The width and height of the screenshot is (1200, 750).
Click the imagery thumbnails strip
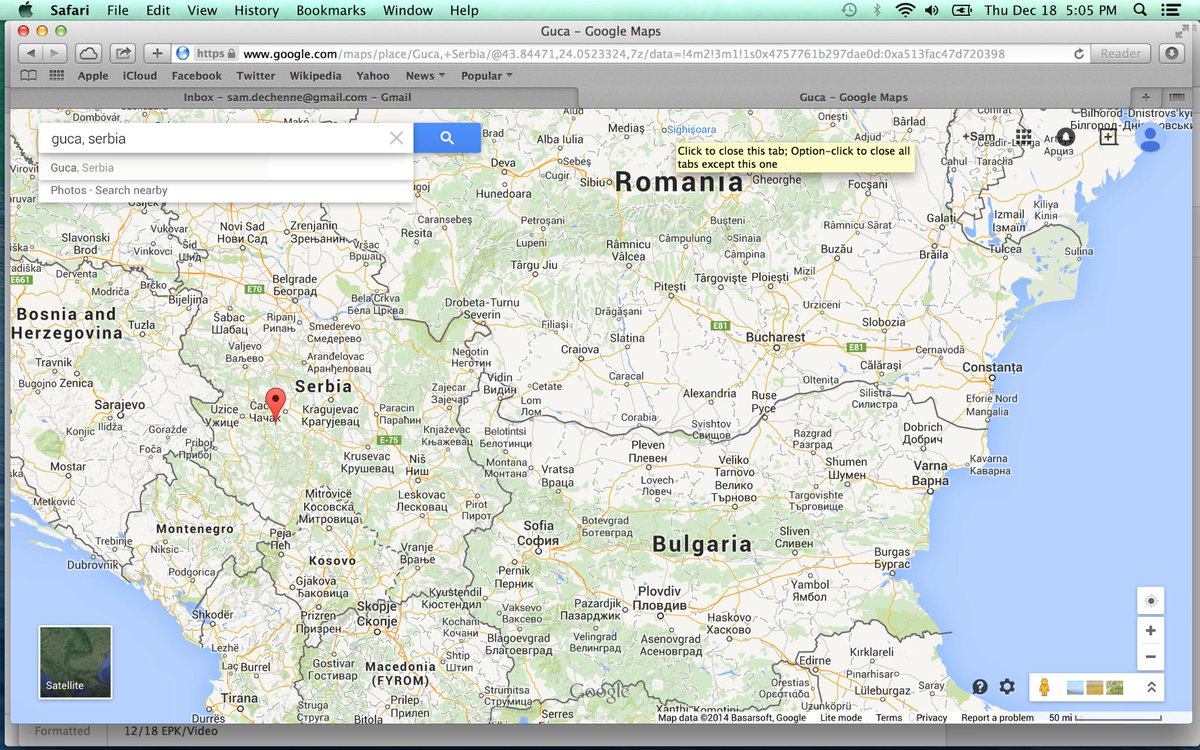[1095, 687]
